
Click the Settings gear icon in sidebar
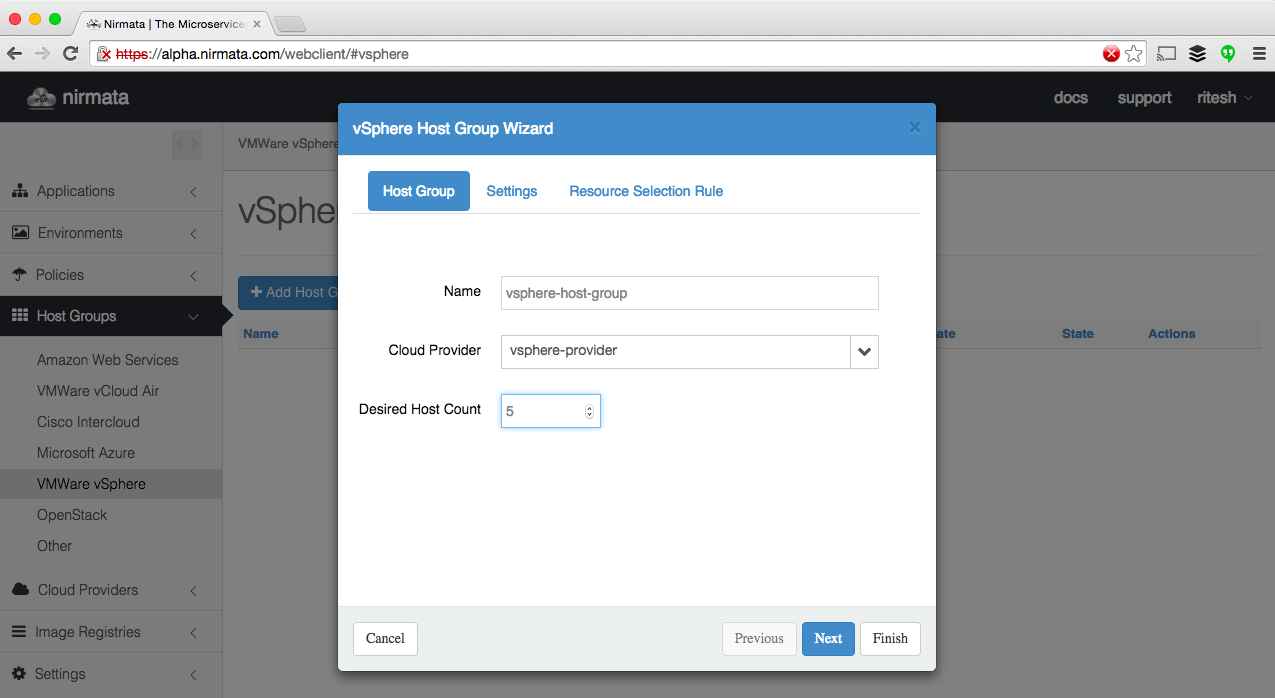tap(18, 674)
